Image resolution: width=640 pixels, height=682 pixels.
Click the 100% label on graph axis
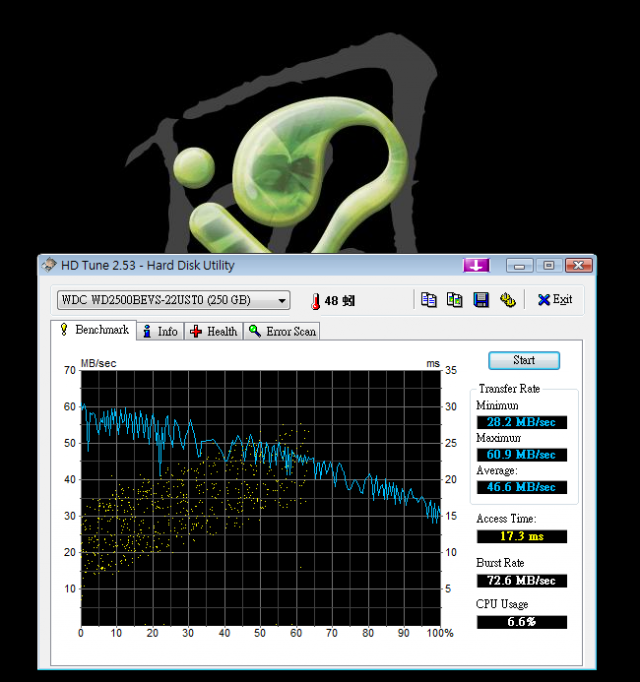pyautogui.click(x=440, y=633)
